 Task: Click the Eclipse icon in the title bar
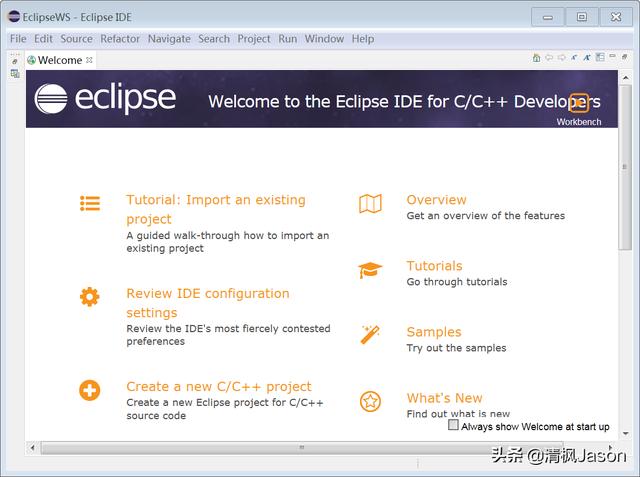[x=14, y=17]
